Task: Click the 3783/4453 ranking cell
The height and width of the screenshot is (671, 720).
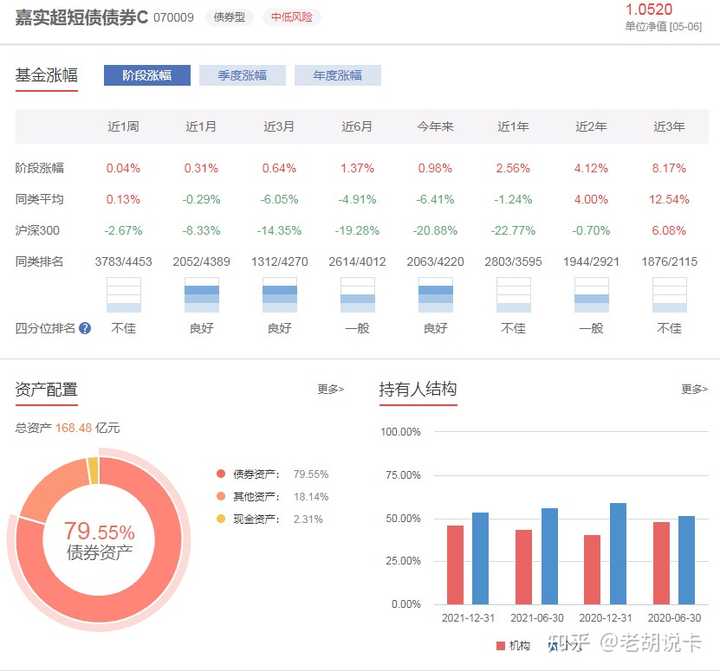Action: pyautogui.click(x=124, y=262)
